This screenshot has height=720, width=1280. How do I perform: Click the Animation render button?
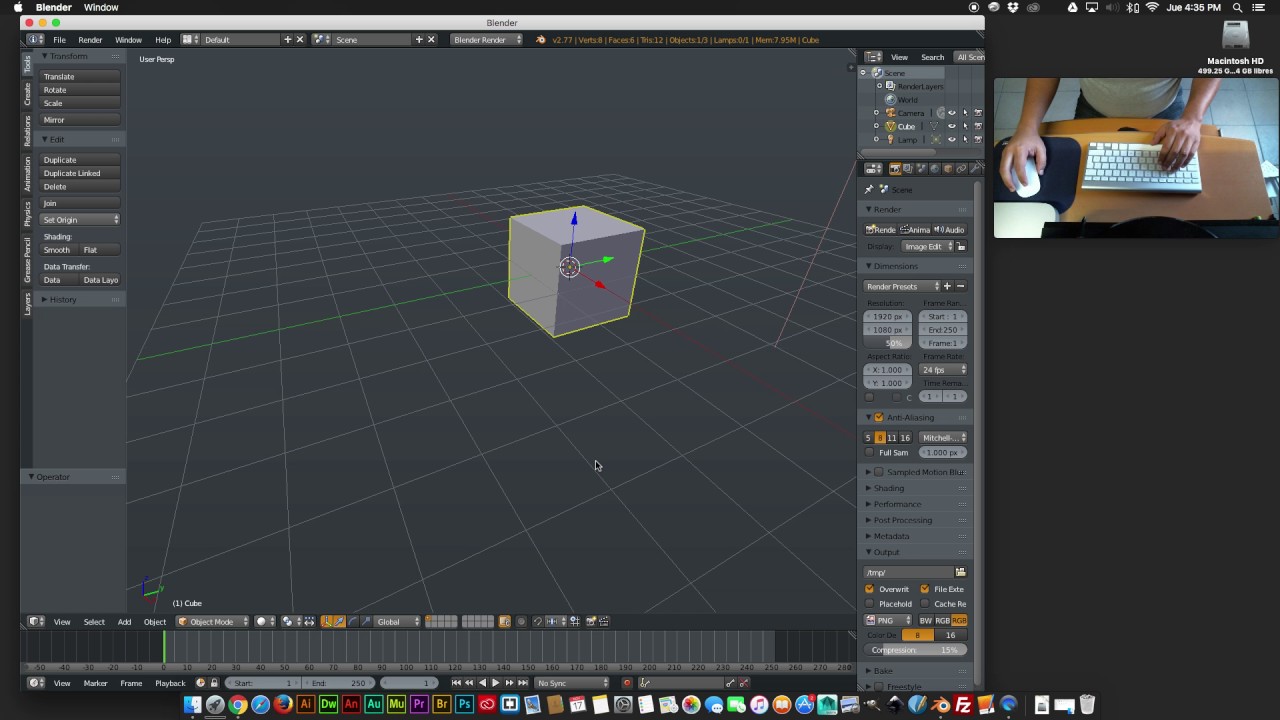coord(915,230)
